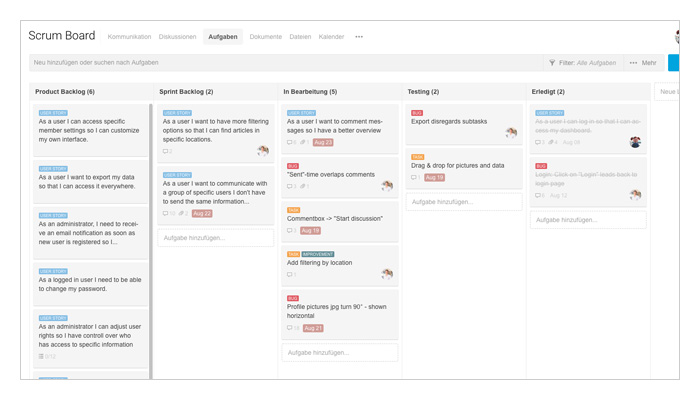This screenshot has height=399, width=700.
Task: Open the more filtering options card
Action: (216, 133)
